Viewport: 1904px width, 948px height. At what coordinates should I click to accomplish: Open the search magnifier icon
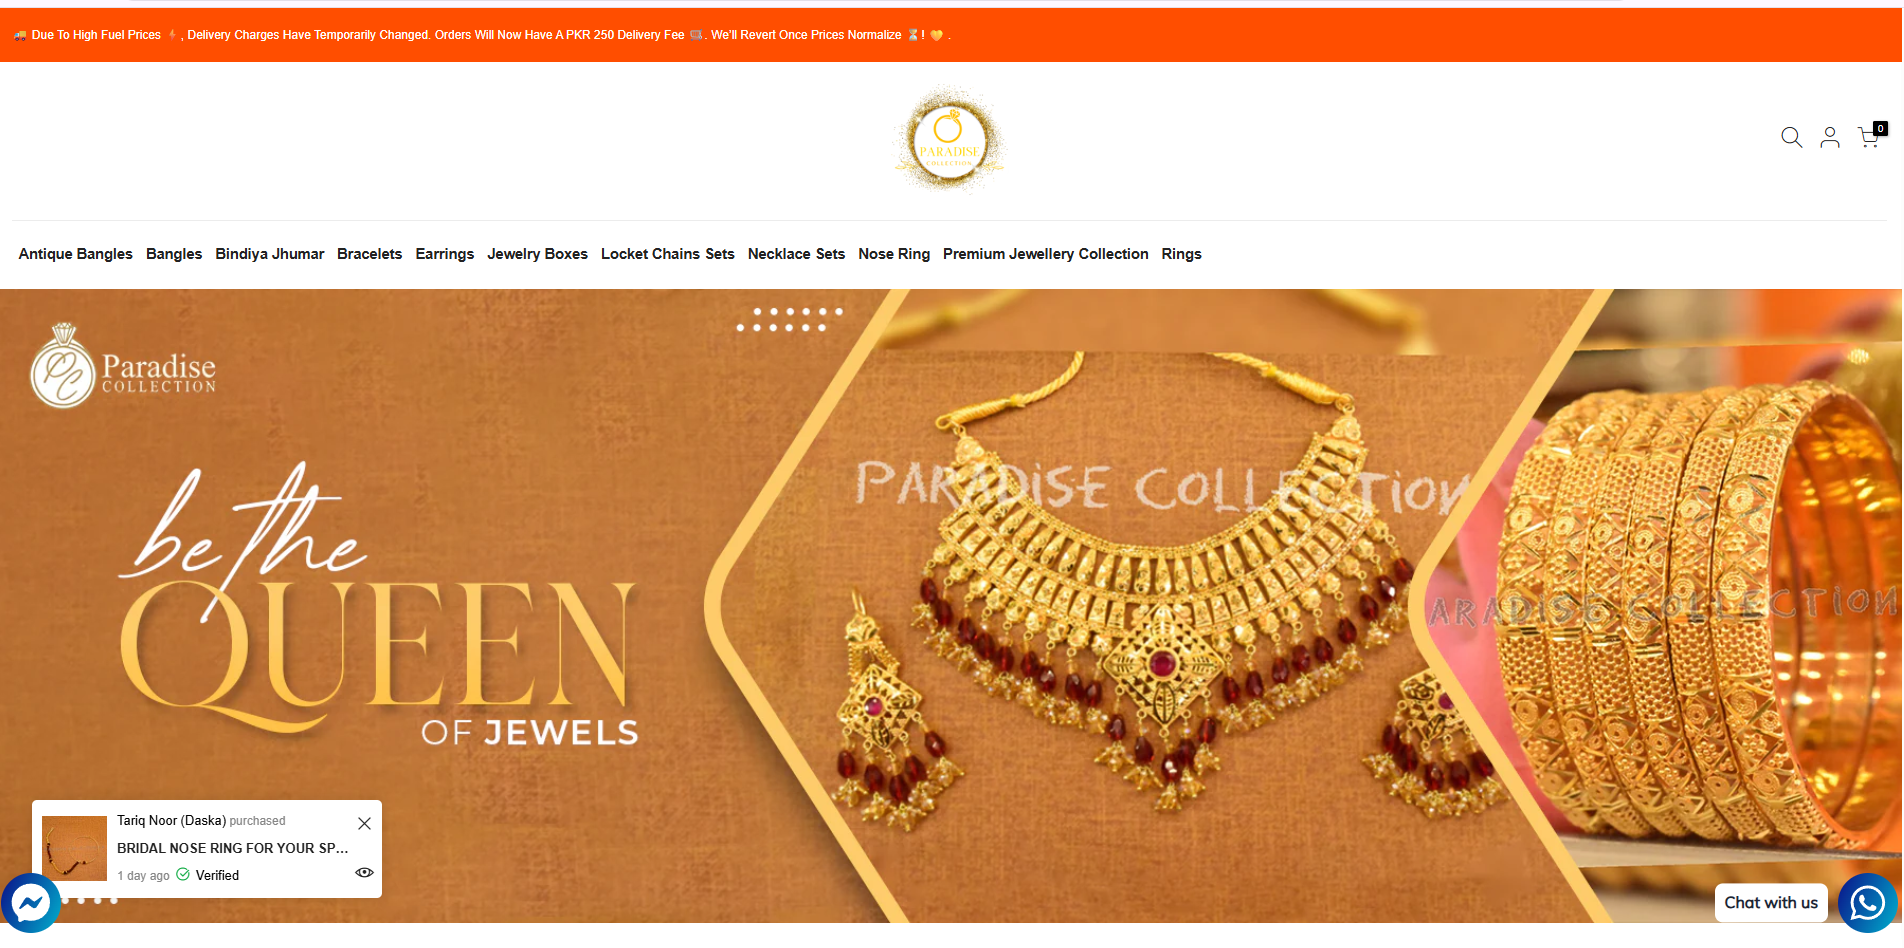(1791, 138)
